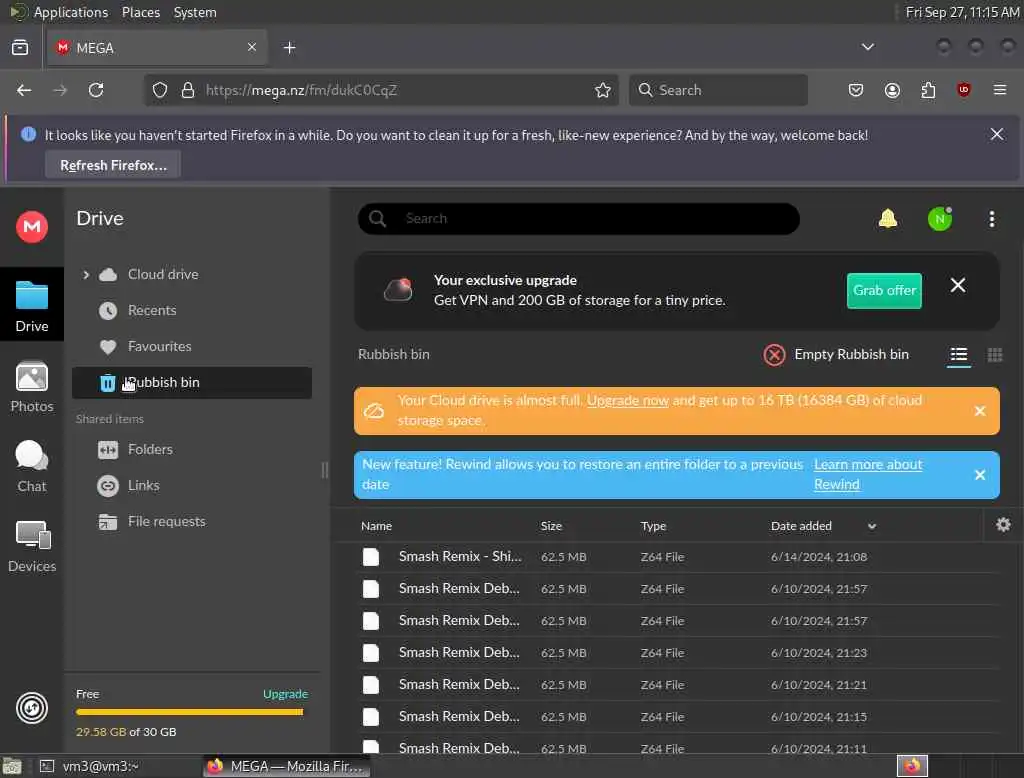
Task: Open Favourites in sidebar
Action: tap(159, 346)
